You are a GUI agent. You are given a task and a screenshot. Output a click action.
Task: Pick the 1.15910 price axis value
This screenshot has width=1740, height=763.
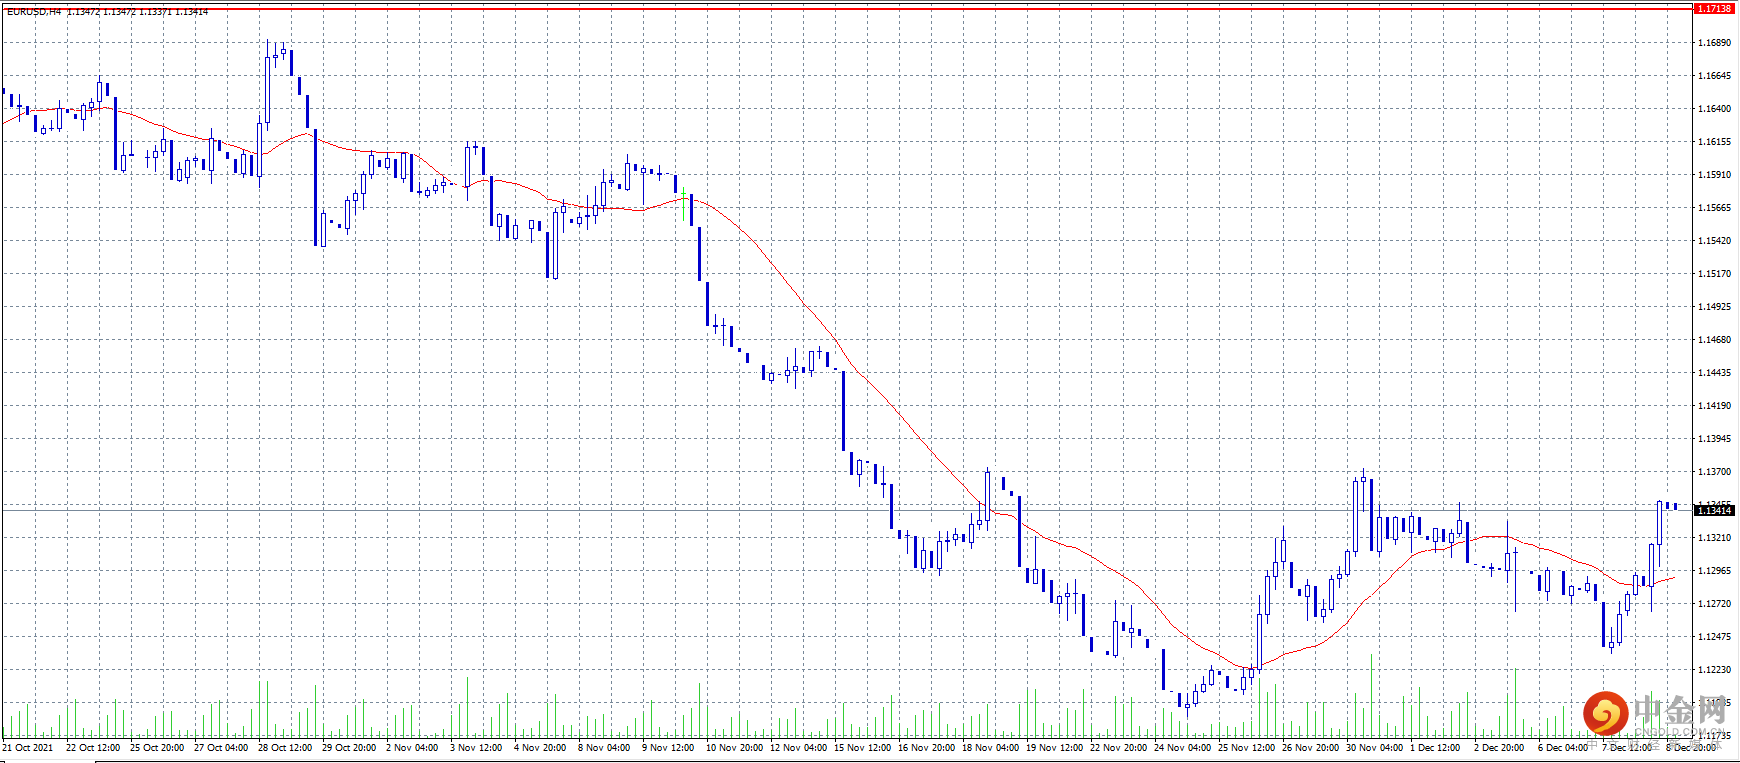[1714, 175]
